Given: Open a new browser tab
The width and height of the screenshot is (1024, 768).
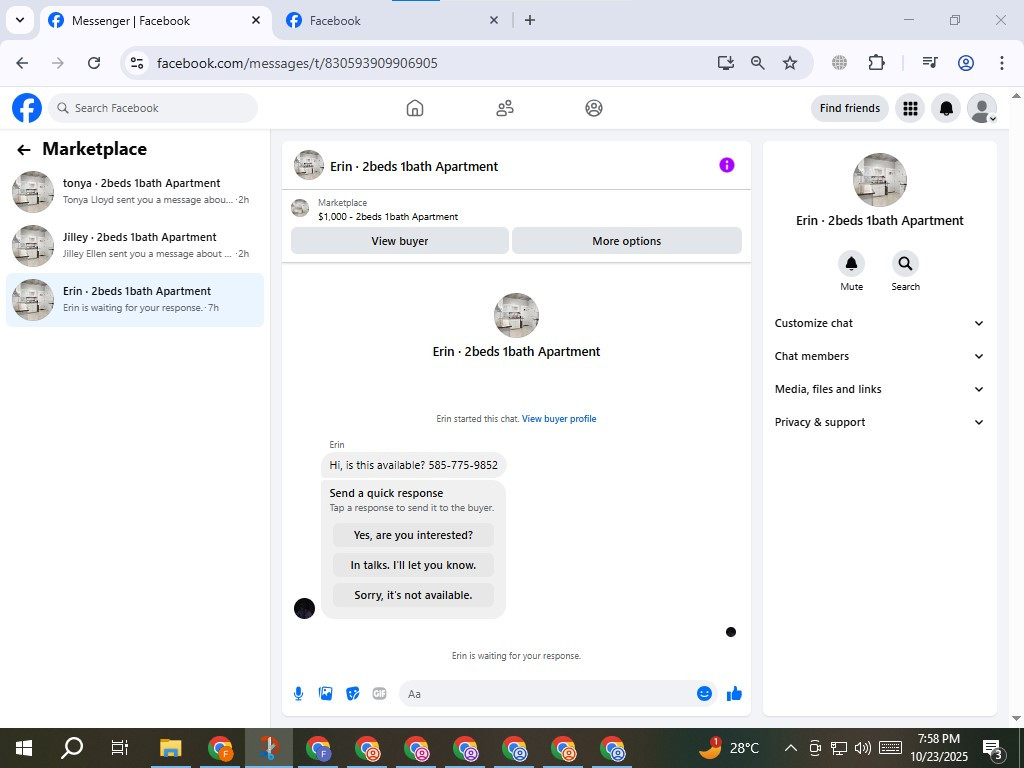Looking at the screenshot, I should [530, 20].
